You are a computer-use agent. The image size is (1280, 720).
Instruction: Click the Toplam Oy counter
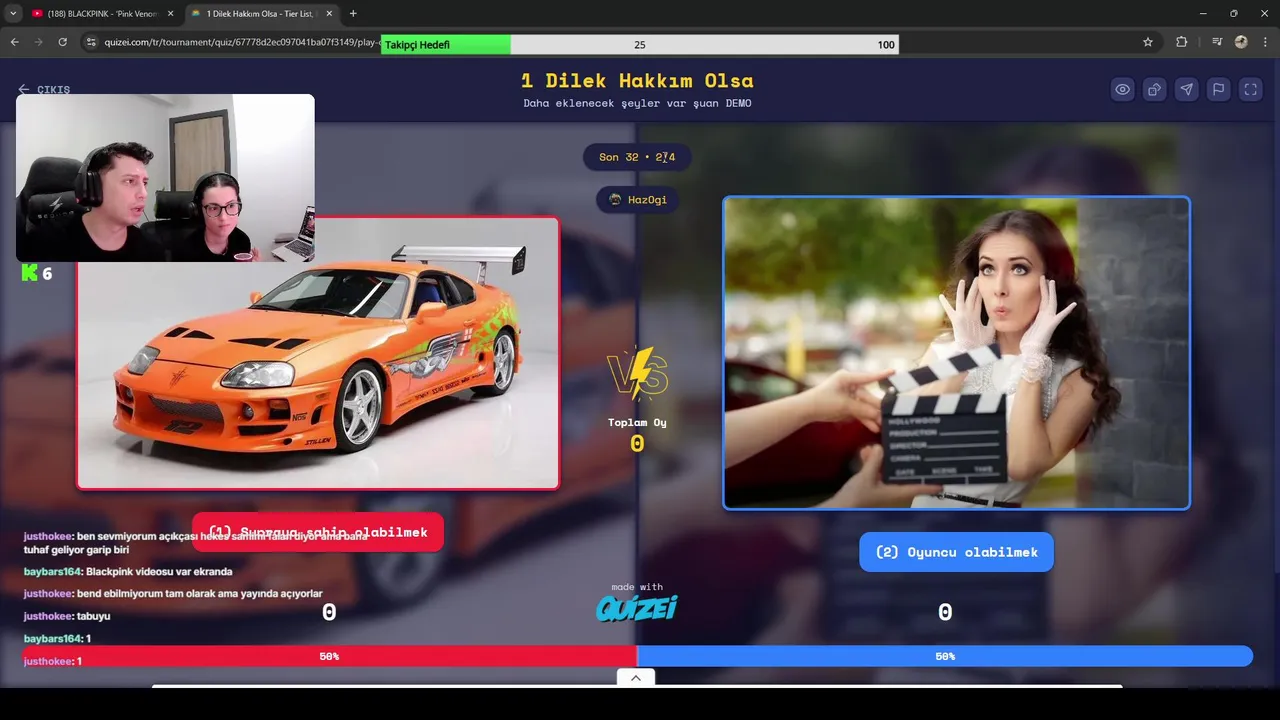click(x=637, y=435)
